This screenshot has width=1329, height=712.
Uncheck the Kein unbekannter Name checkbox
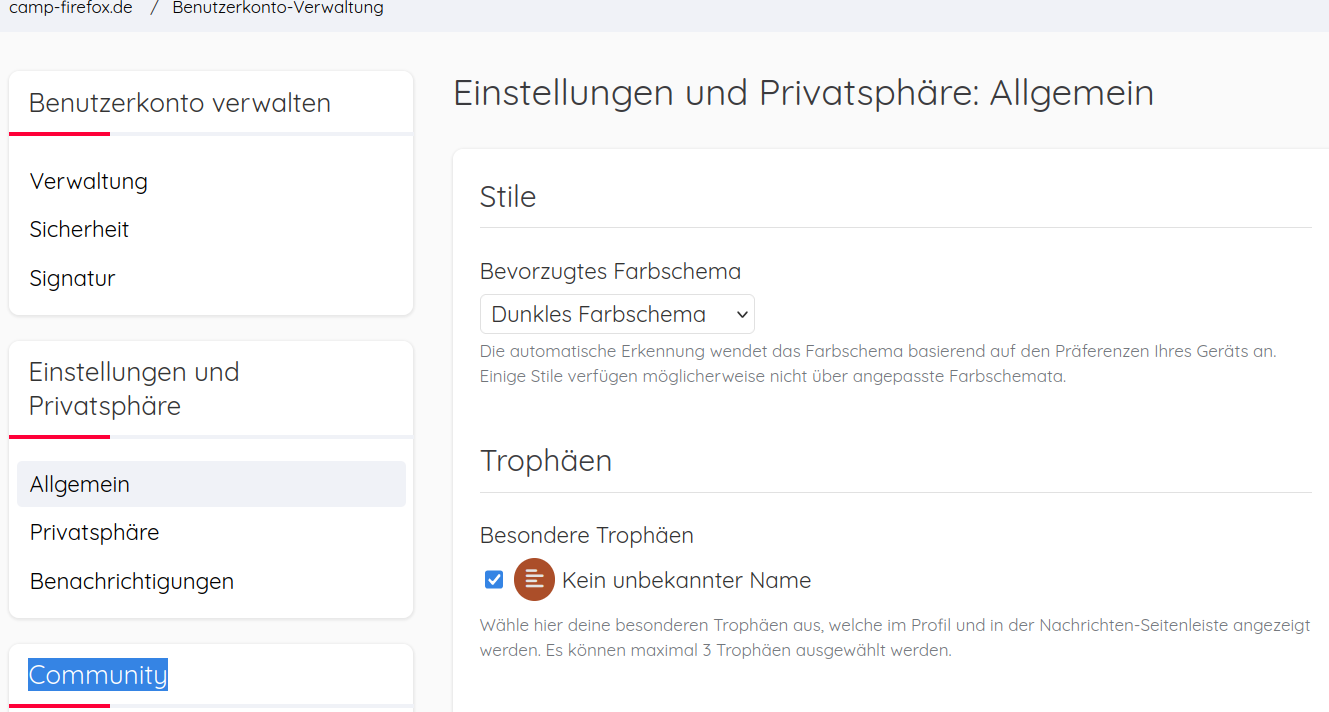point(494,579)
